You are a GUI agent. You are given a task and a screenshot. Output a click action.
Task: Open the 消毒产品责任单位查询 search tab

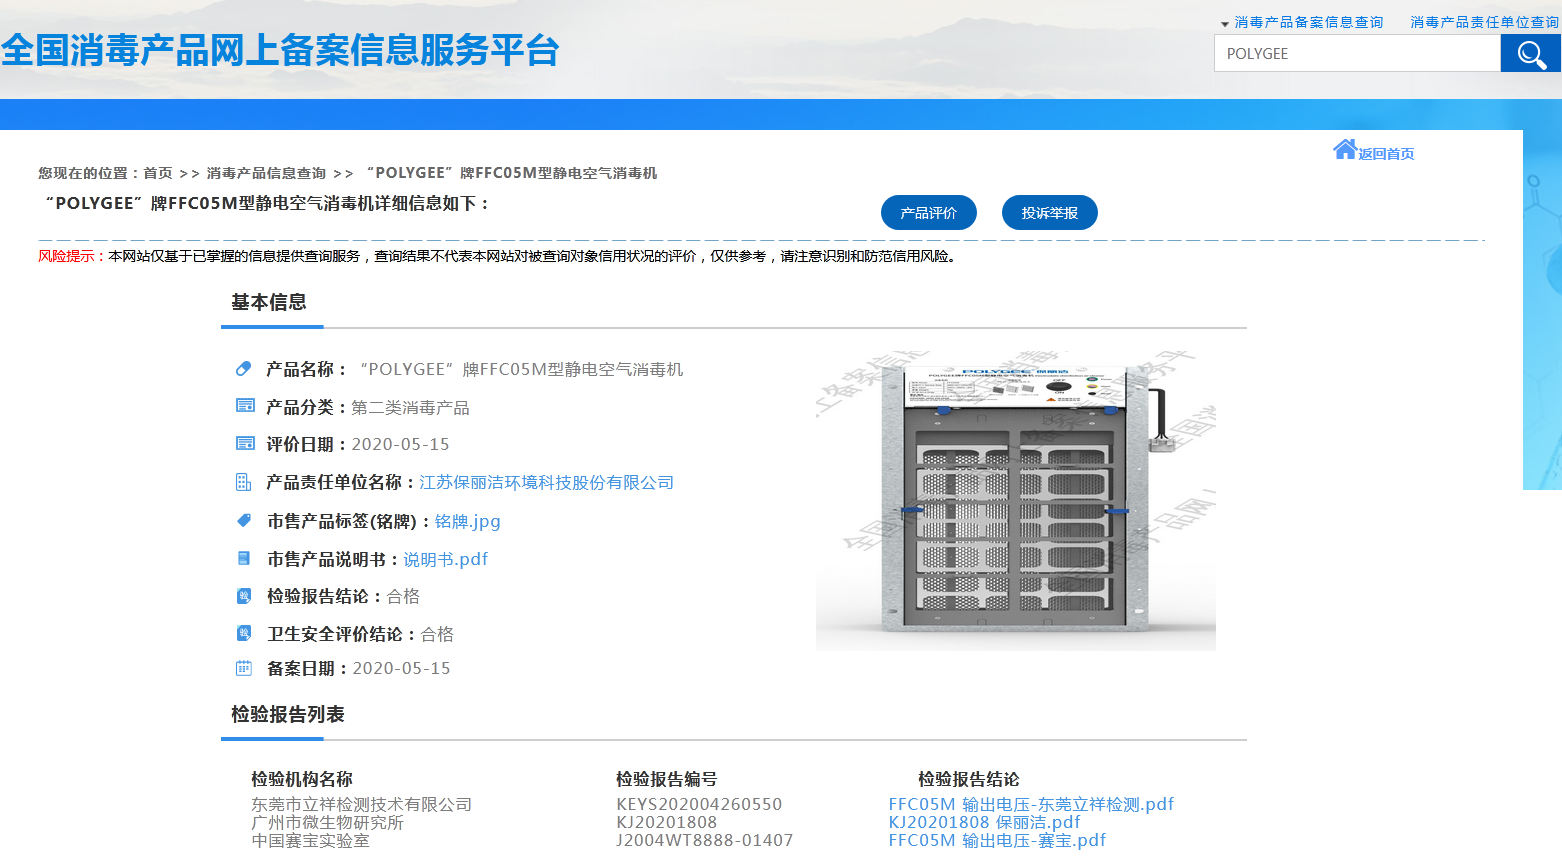pyautogui.click(x=1484, y=22)
